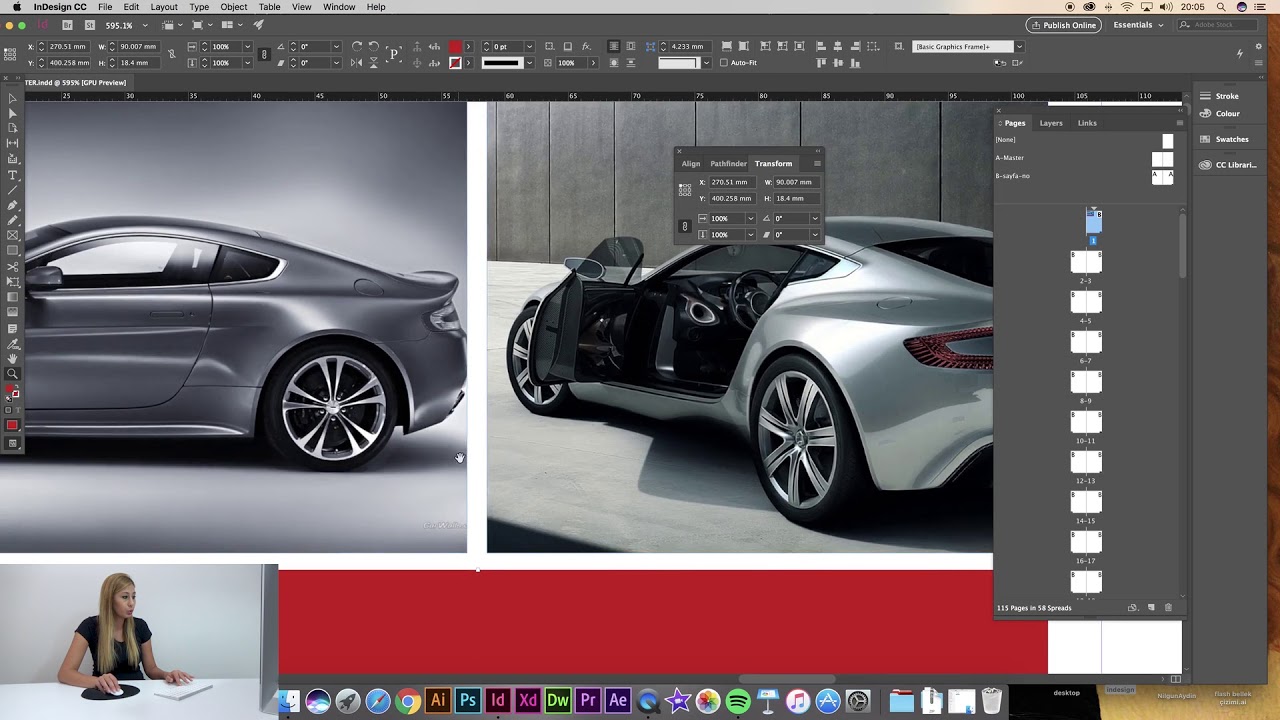Select the Rectangle Frame tool
Image resolution: width=1280 pixels, height=720 pixels.
coord(12,235)
